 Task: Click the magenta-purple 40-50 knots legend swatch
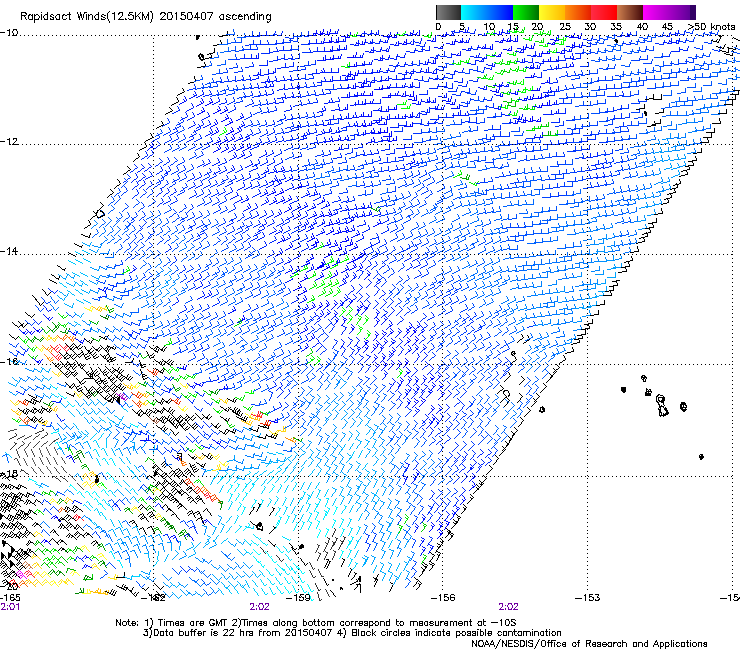(x=669, y=12)
